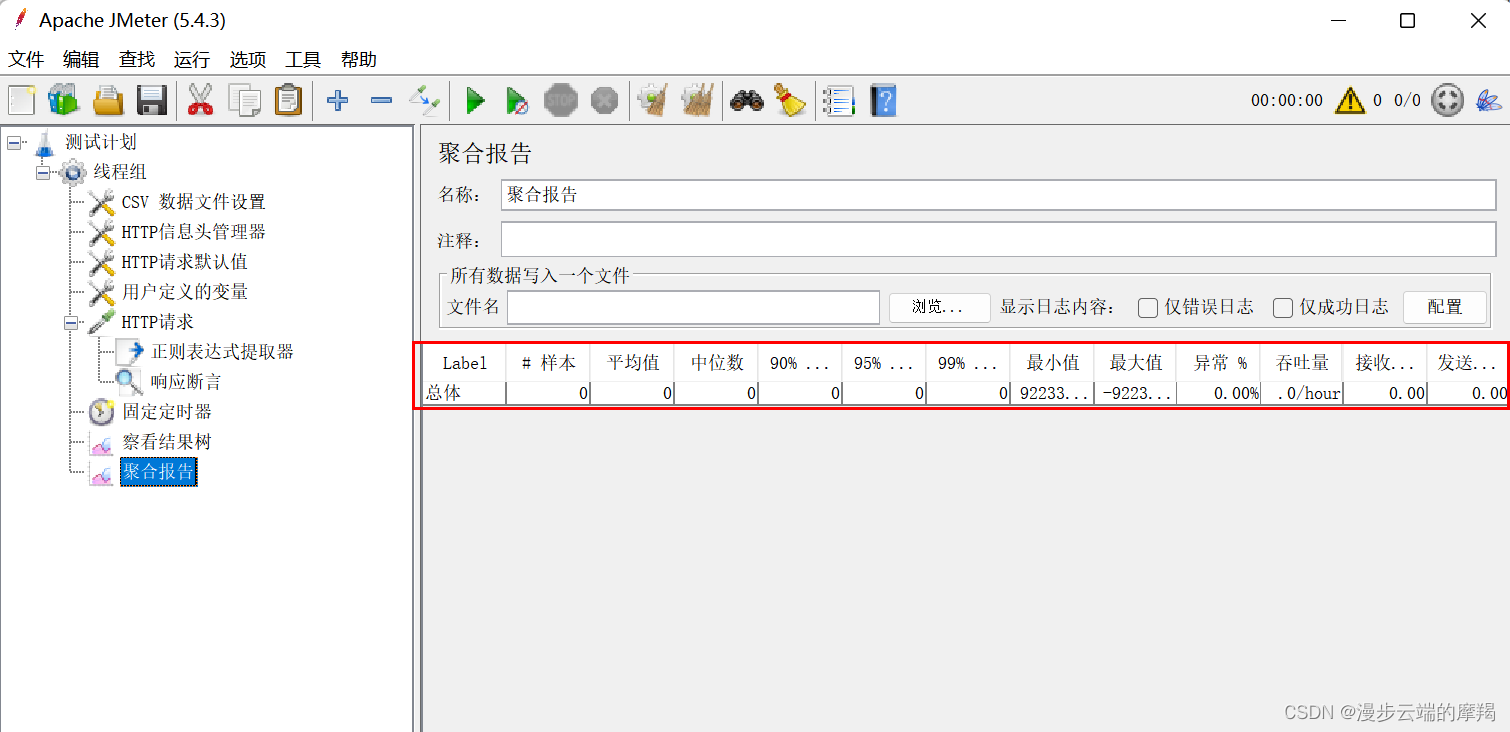Click the remote engines status icon
This screenshot has width=1510, height=732.
[x=1447, y=100]
